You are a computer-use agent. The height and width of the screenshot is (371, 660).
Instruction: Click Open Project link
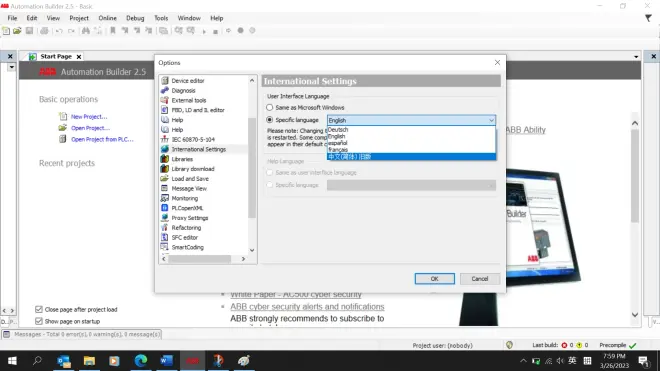90,128
